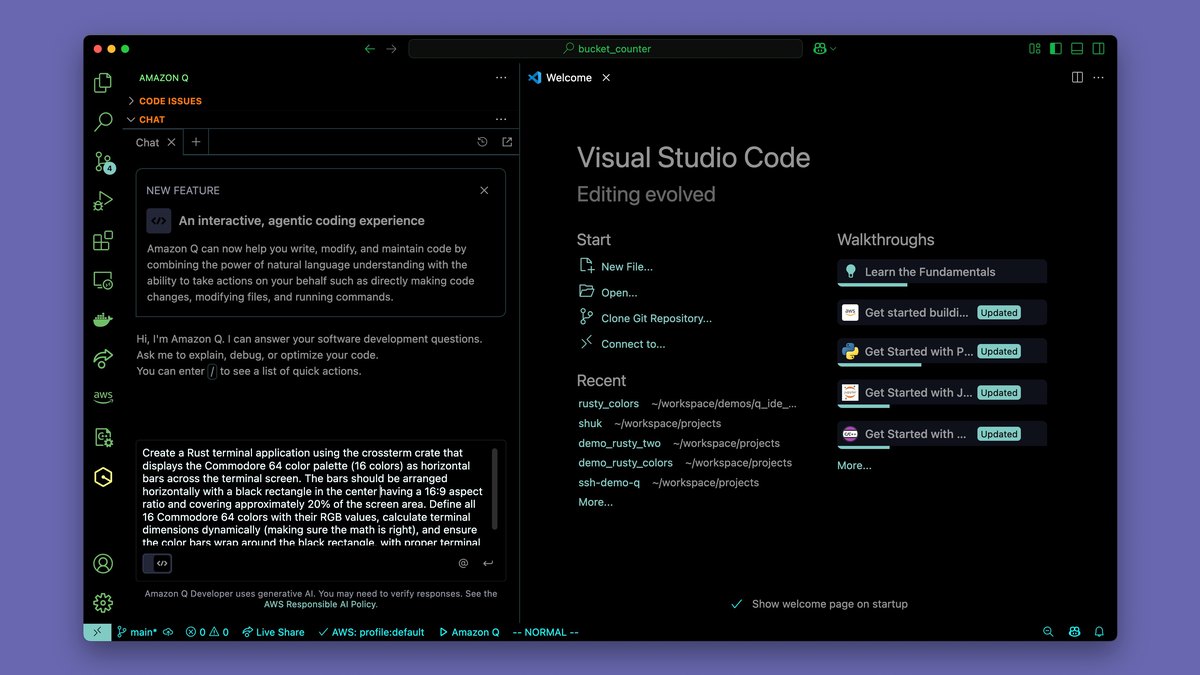Open the Copilot dropdown arrow in title bar

[834, 49]
